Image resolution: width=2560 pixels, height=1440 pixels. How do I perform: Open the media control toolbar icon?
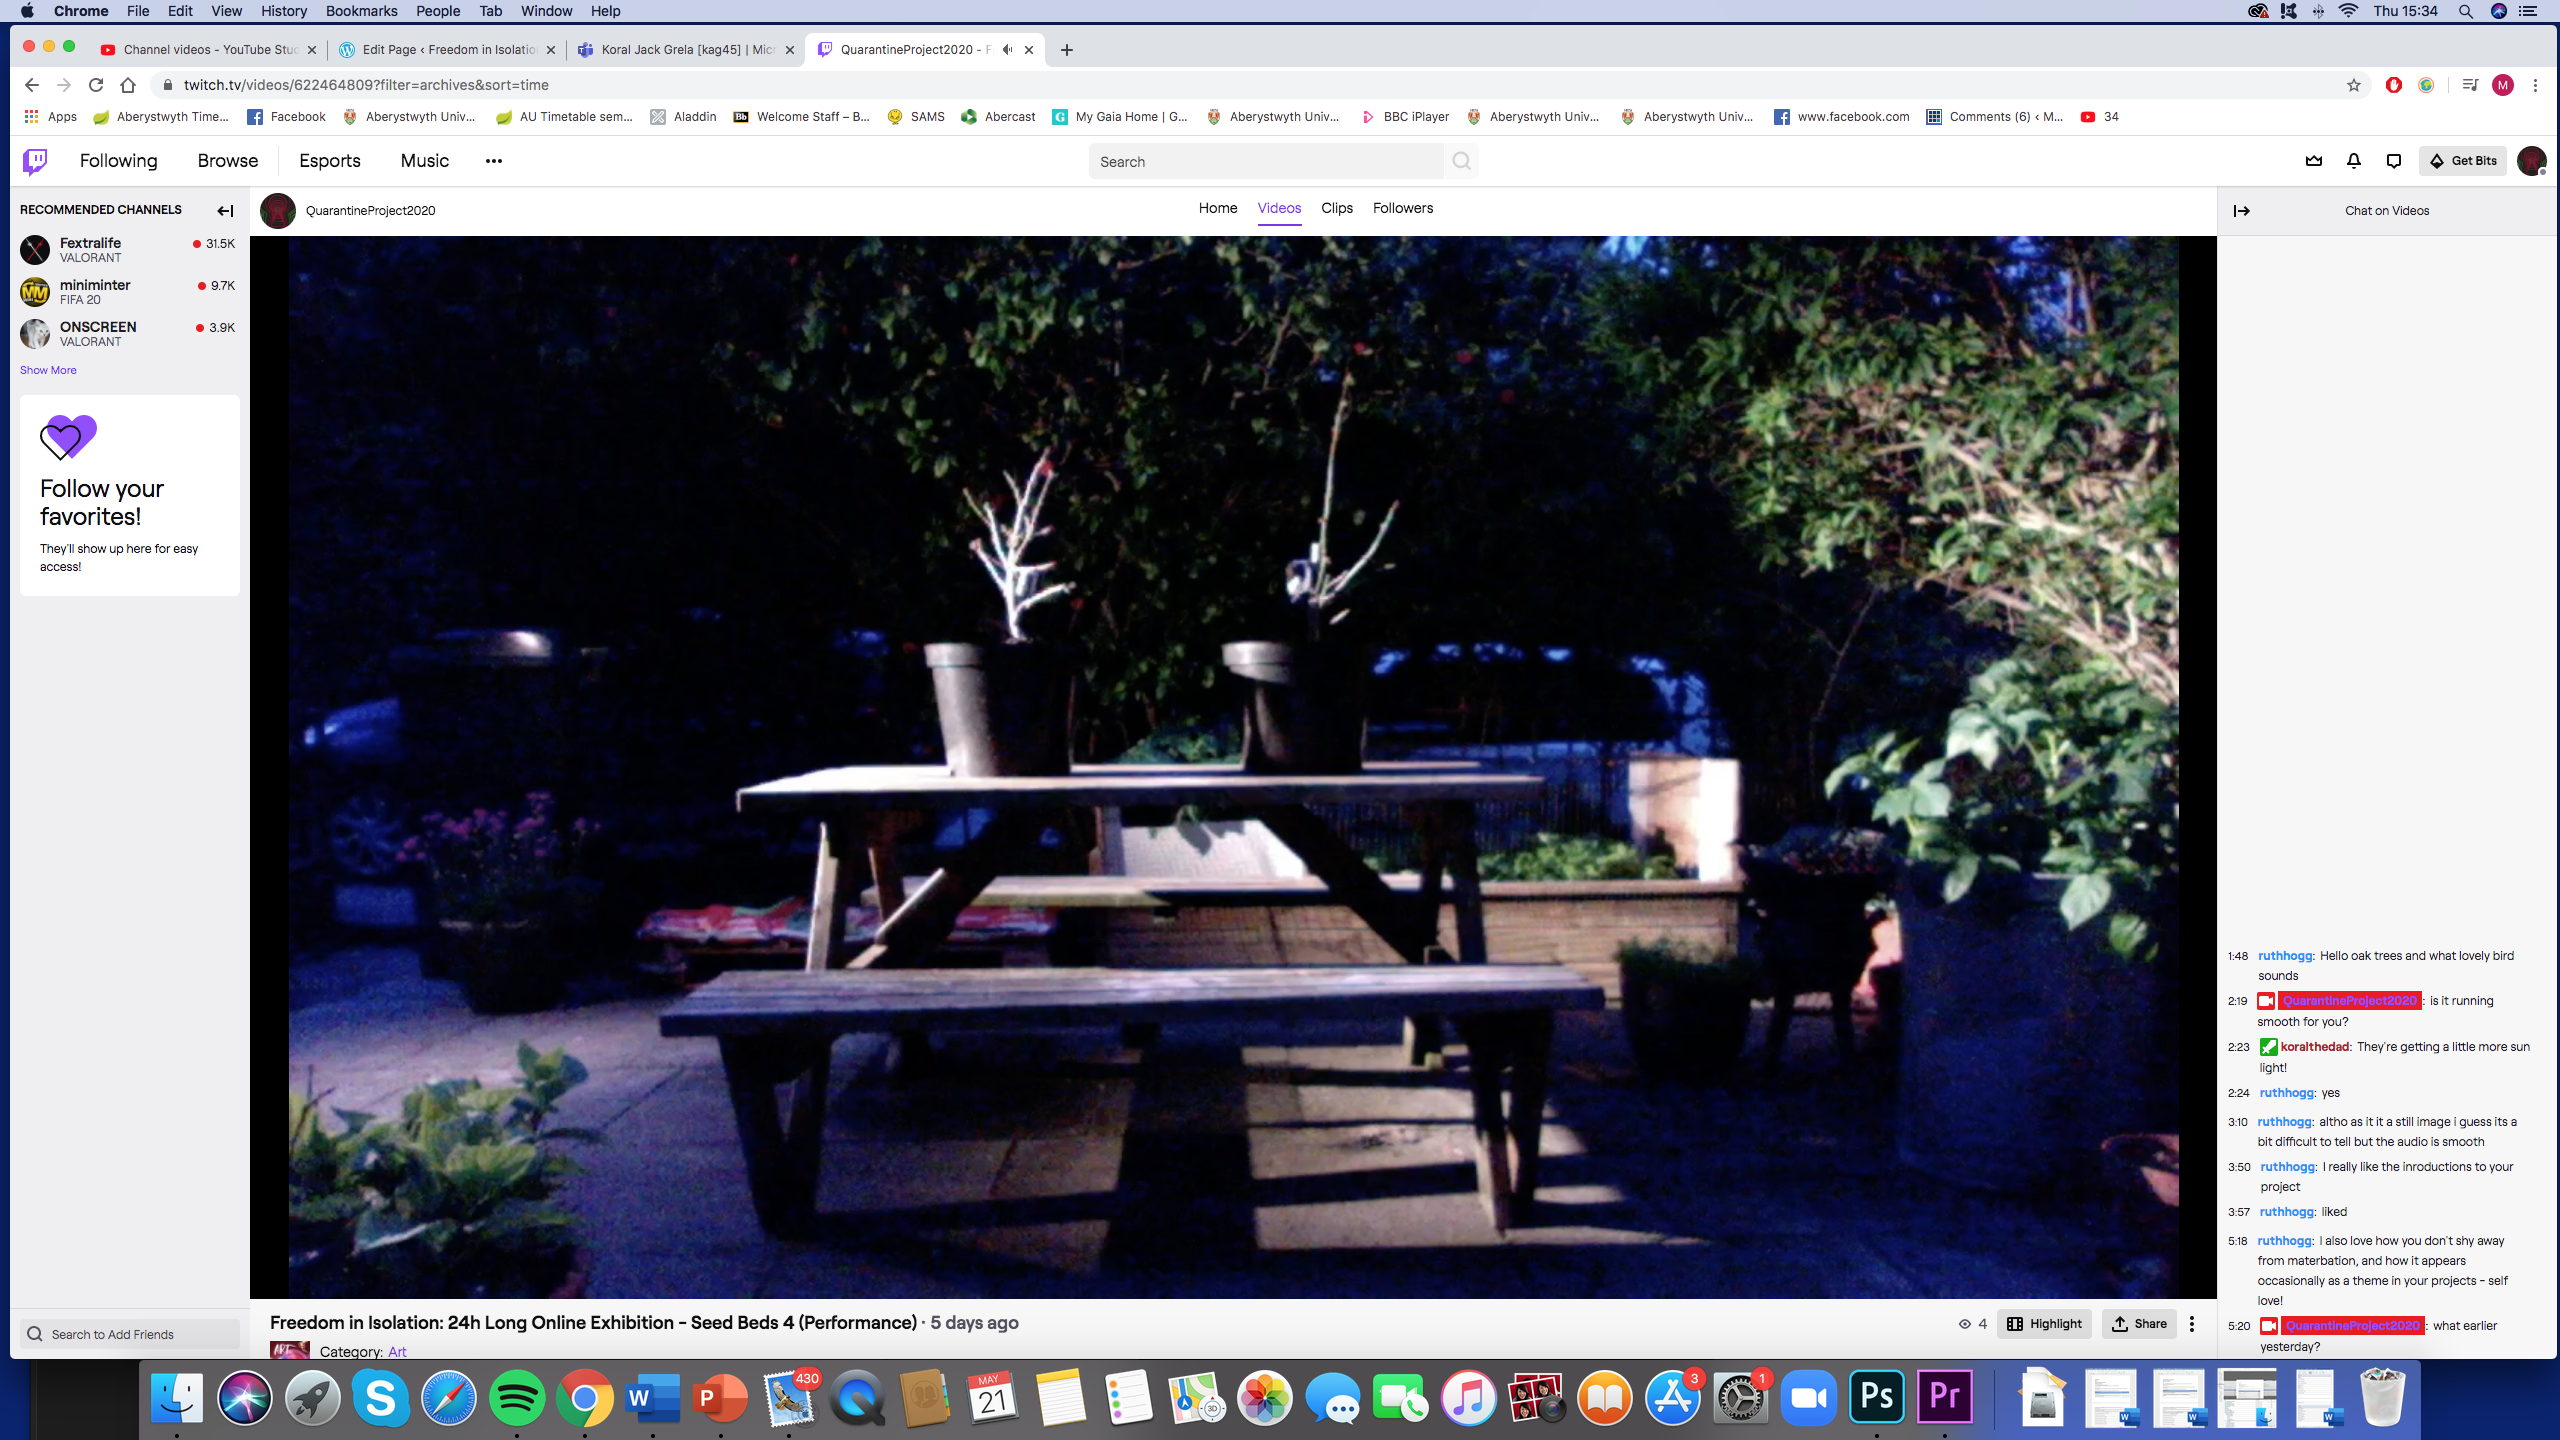click(2470, 85)
